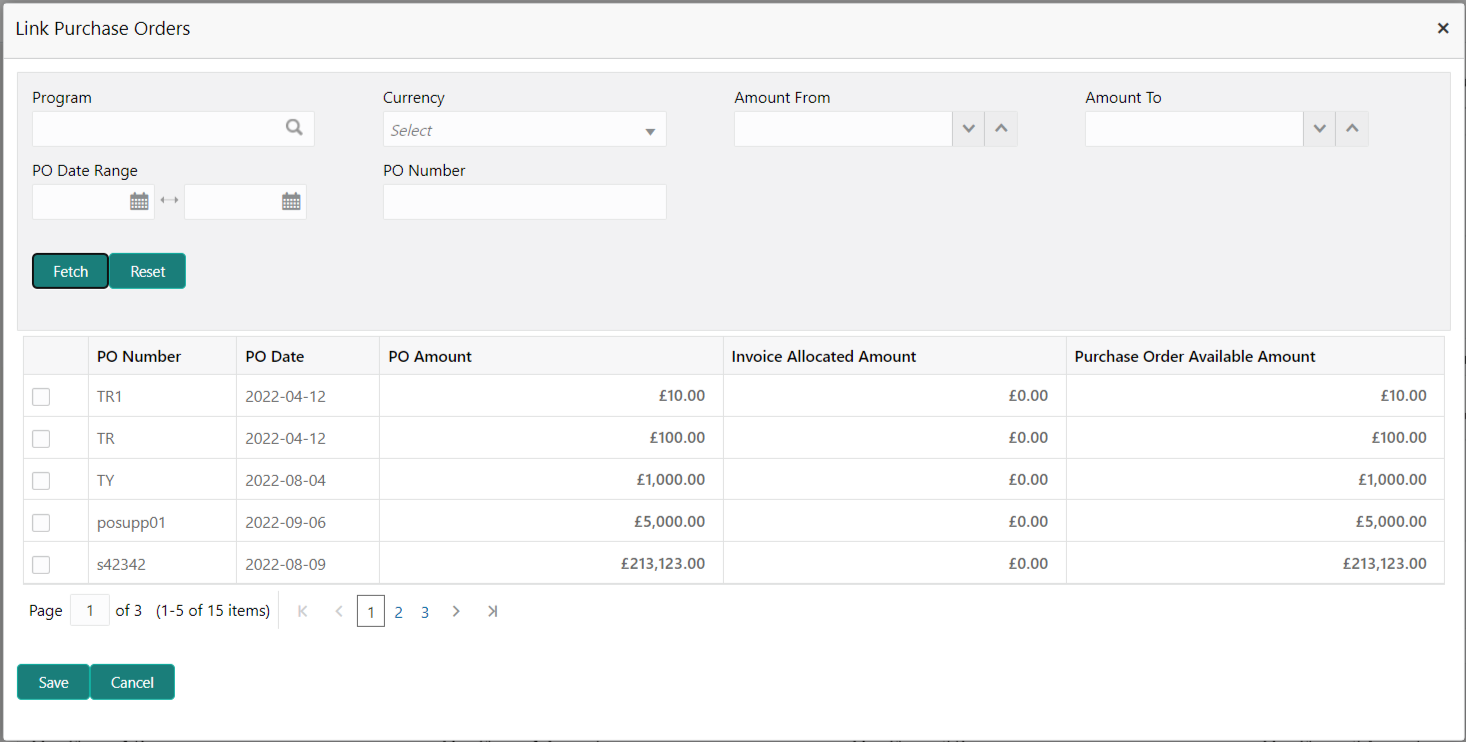Reset the search filters

click(x=148, y=271)
